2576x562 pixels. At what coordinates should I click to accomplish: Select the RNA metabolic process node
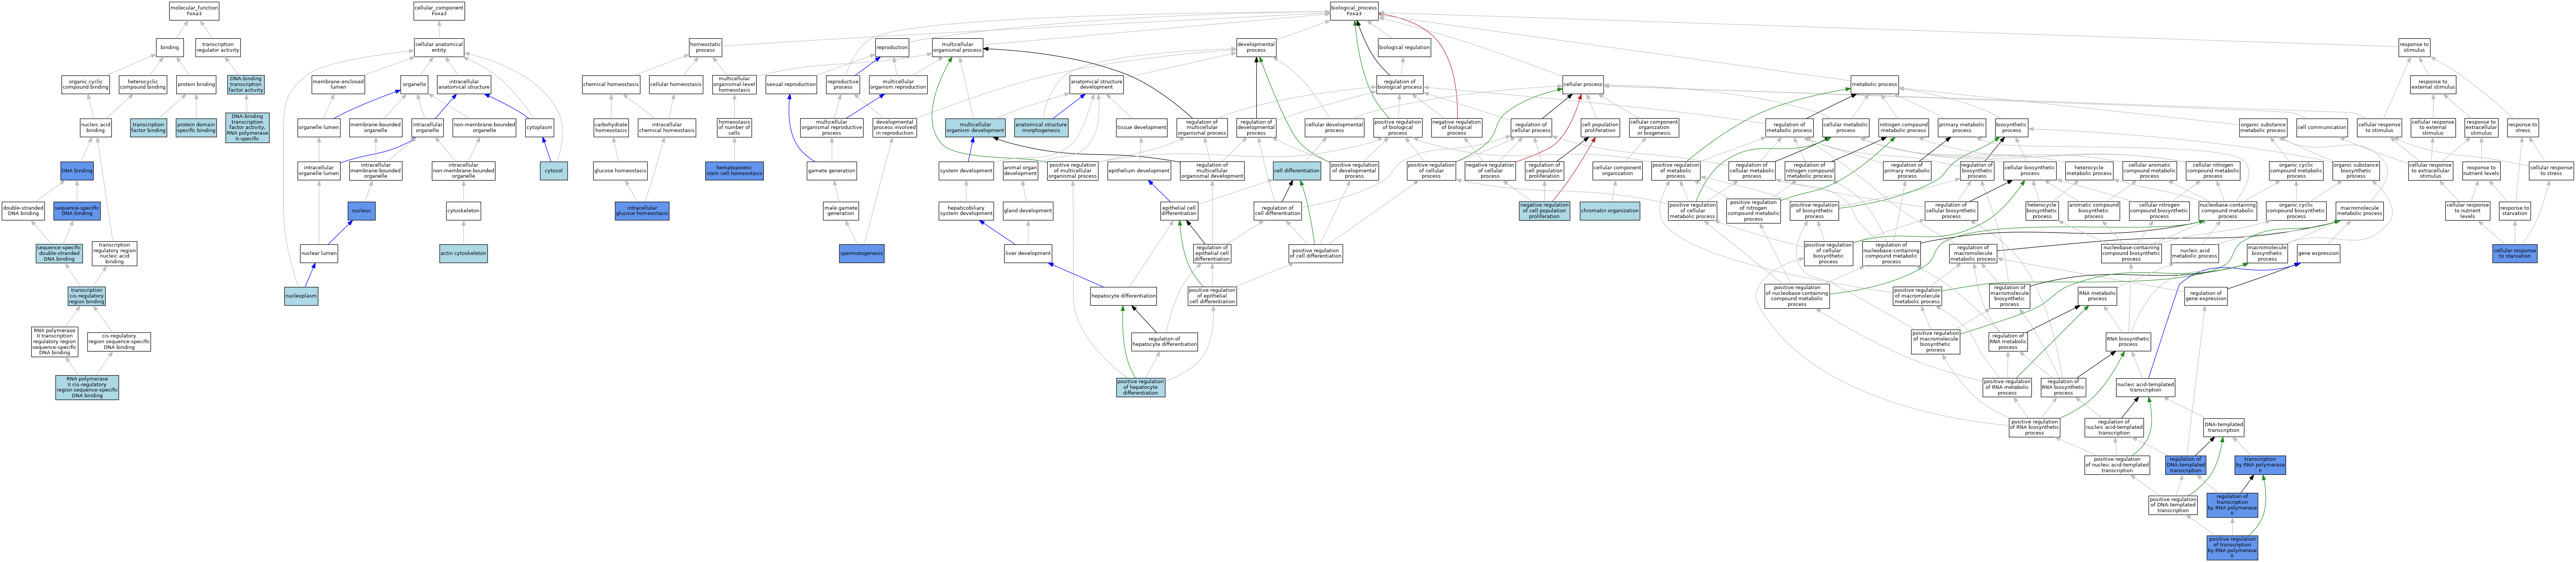click(x=2097, y=296)
